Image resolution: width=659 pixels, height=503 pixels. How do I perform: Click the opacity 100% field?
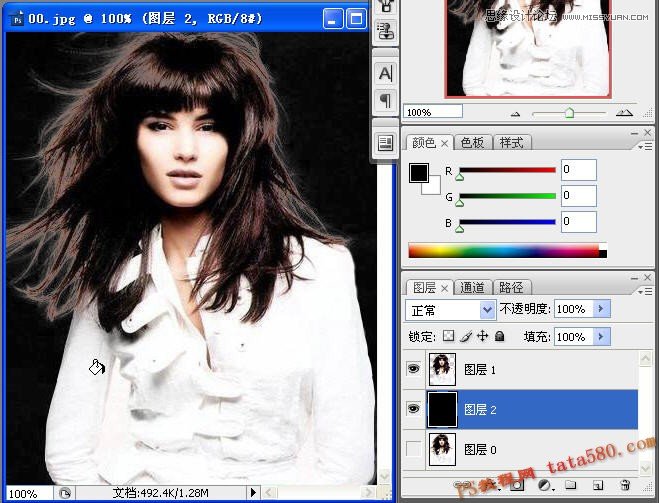pyautogui.click(x=574, y=309)
